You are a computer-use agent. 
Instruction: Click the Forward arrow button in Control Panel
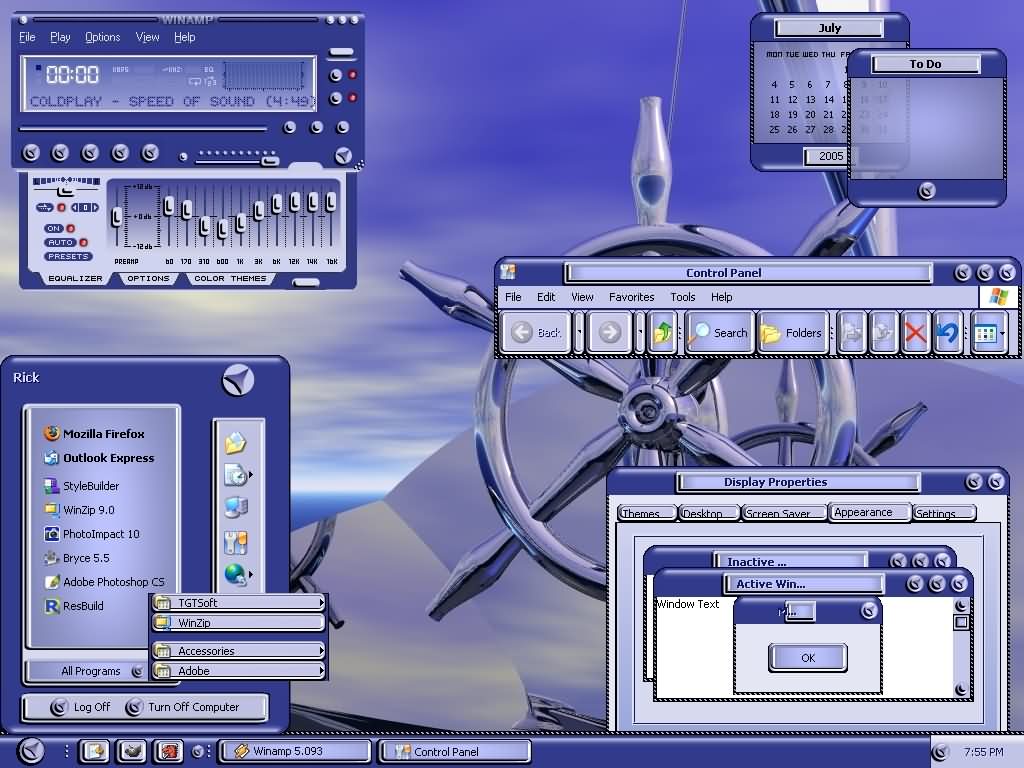(610, 333)
